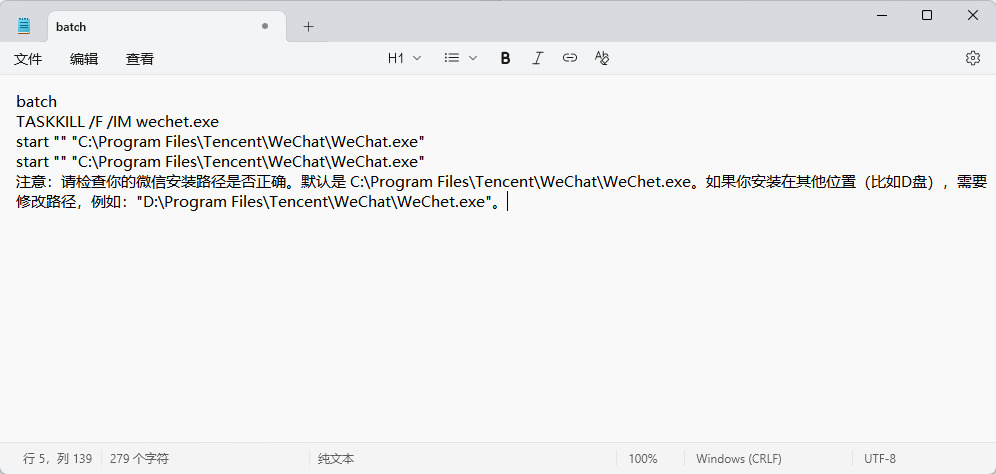This screenshot has width=996, height=474.
Task: Click the bulleted list icon
Action: click(452, 58)
